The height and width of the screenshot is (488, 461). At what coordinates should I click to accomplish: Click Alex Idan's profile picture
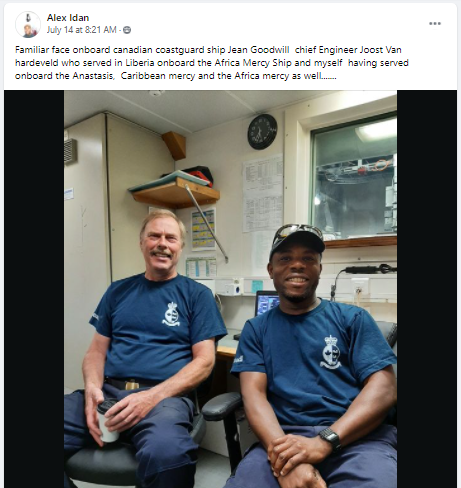(28, 24)
